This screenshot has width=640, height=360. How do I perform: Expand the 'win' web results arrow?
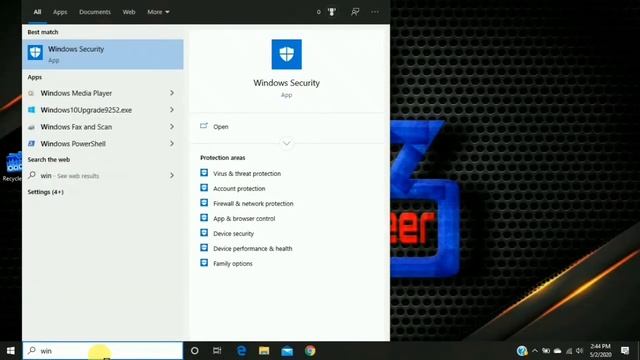pos(172,176)
